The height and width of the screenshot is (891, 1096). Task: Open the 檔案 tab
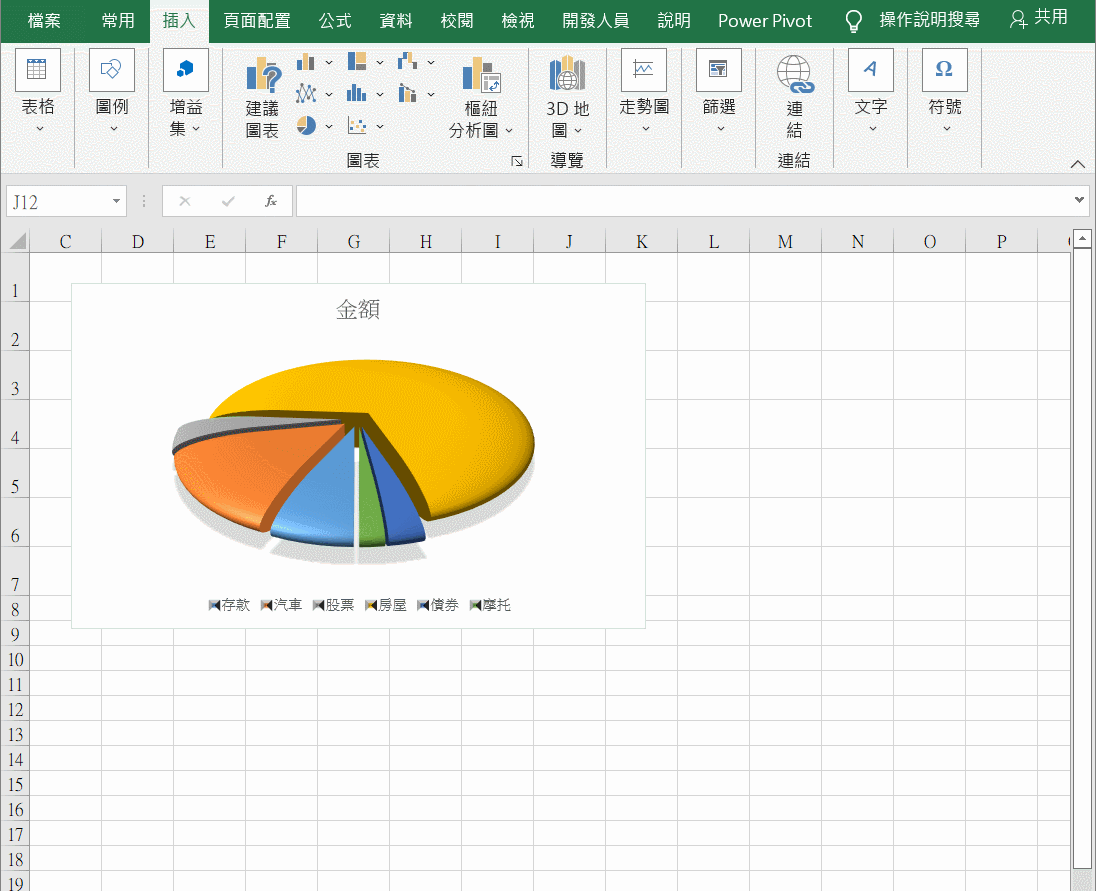click(44, 21)
